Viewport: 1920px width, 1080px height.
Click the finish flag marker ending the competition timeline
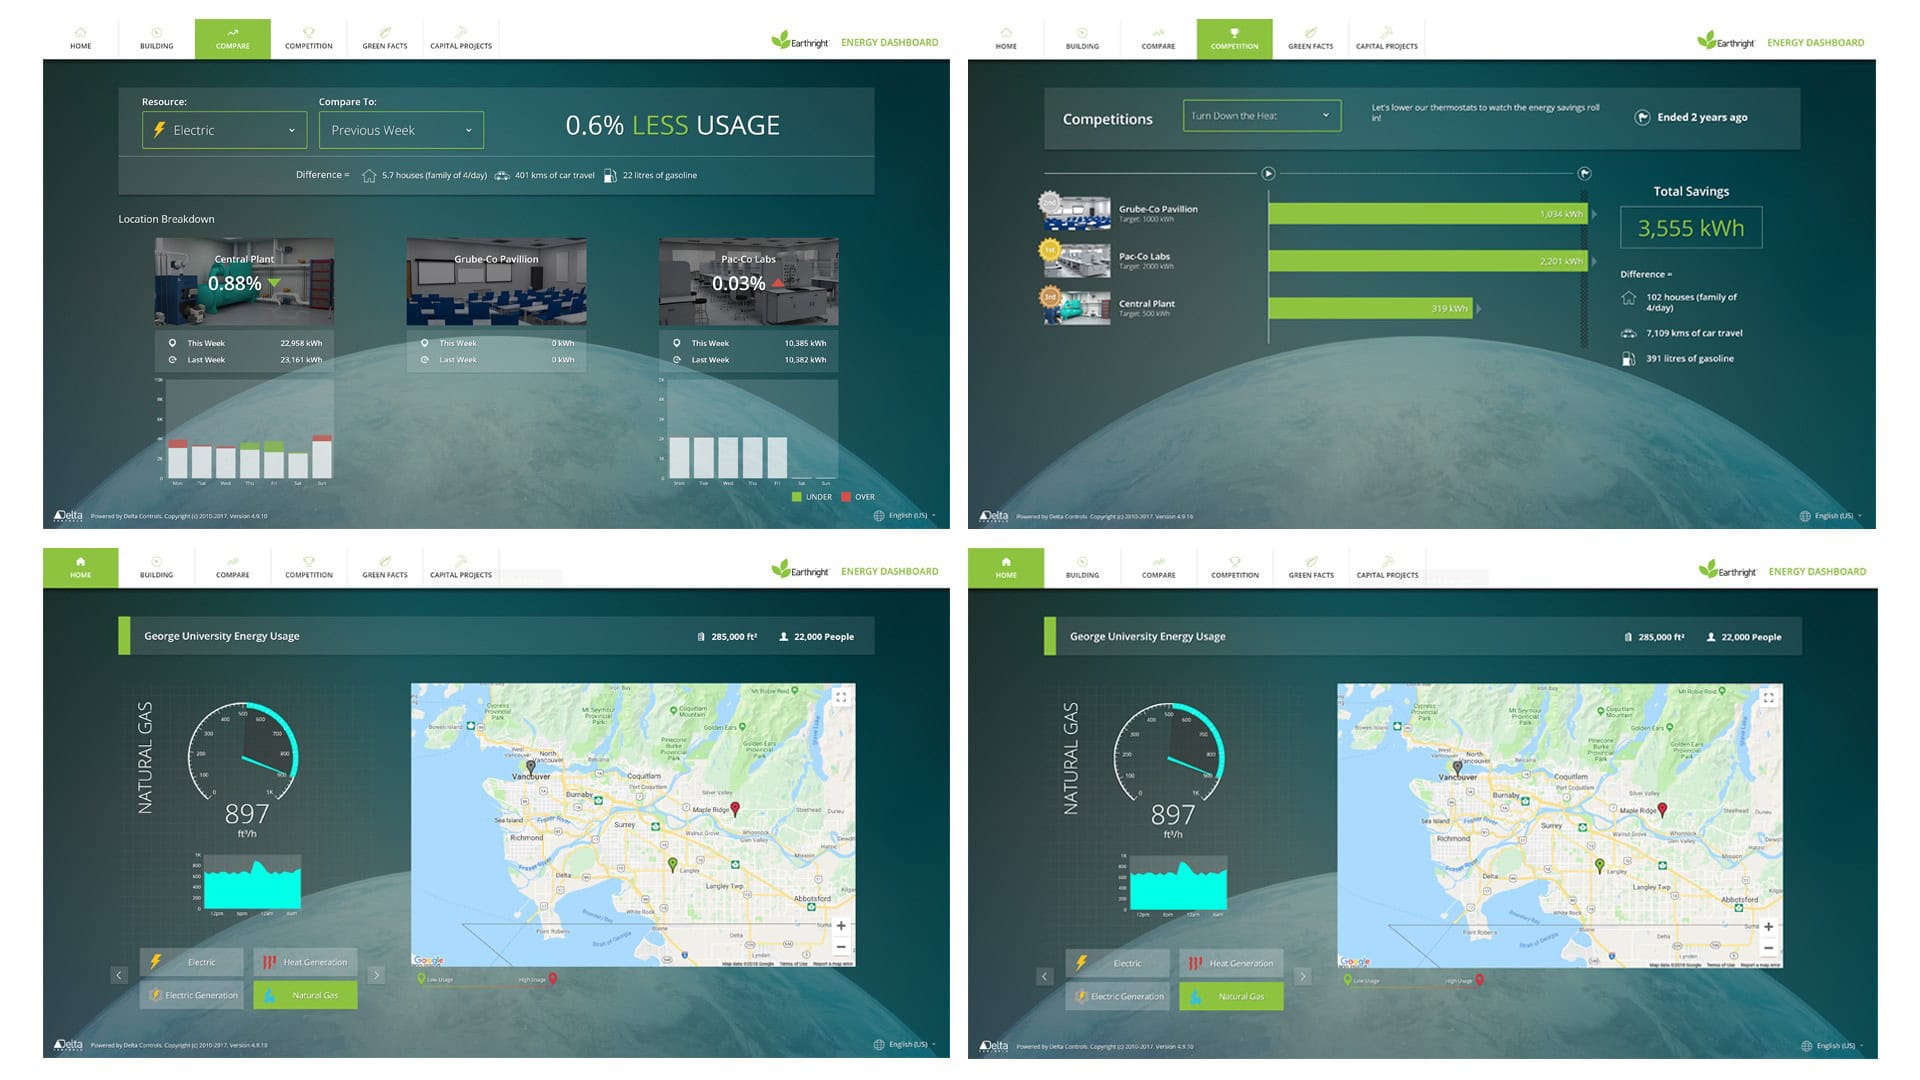click(x=1584, y=173)
